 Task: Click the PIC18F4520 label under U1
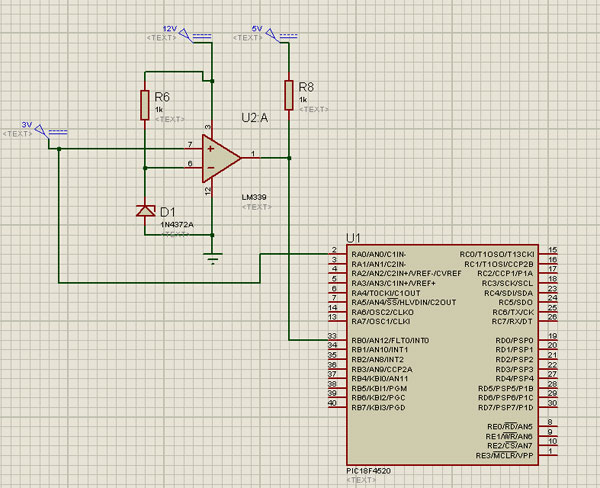[x=368, y=471]
